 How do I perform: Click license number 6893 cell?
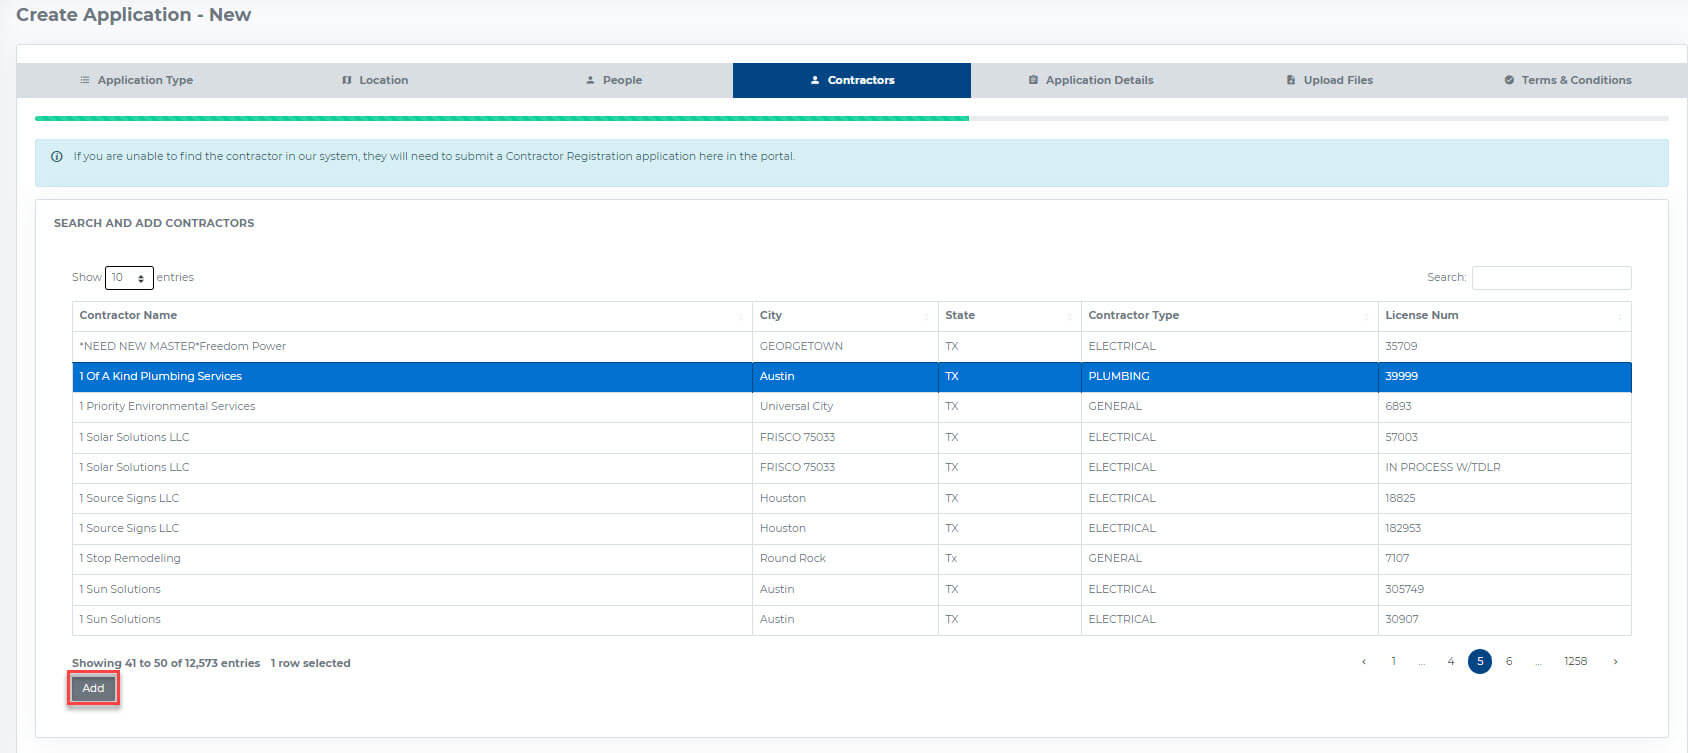(1504, 407)
